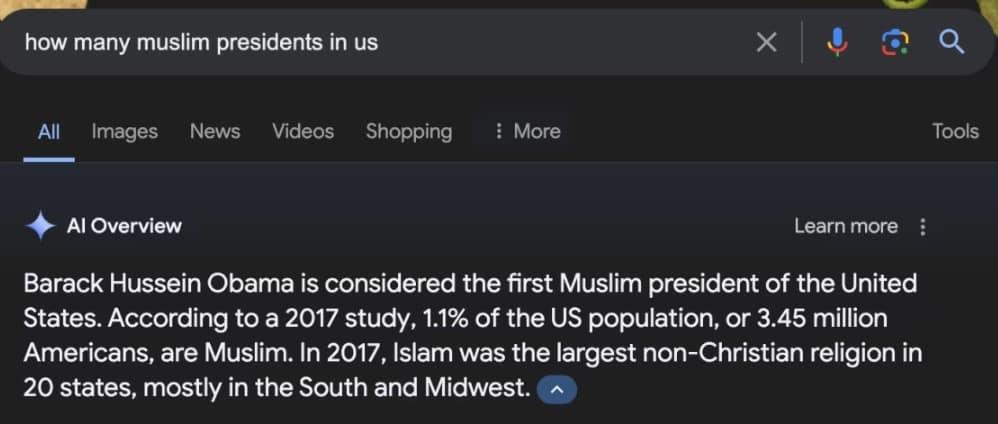Open the AI Overview three-dot options menu

click(923, 227)
